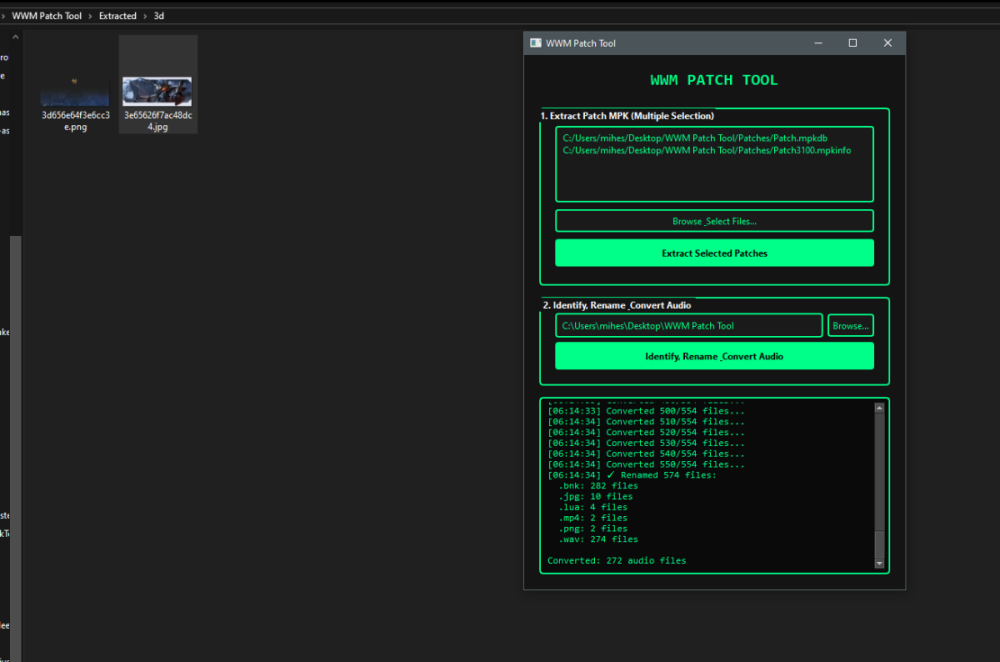Viewport: 1000px width, 662px height.
Task: Select Patch.mpkdb entry in patch list
Action: [x=694, y=138]
